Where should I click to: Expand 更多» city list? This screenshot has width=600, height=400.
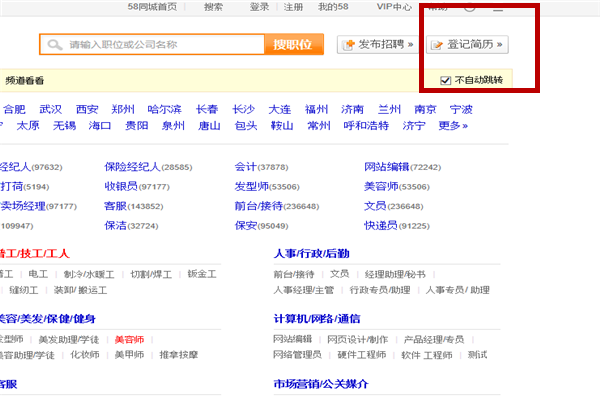pyautogui.click(x=453, y=126)
